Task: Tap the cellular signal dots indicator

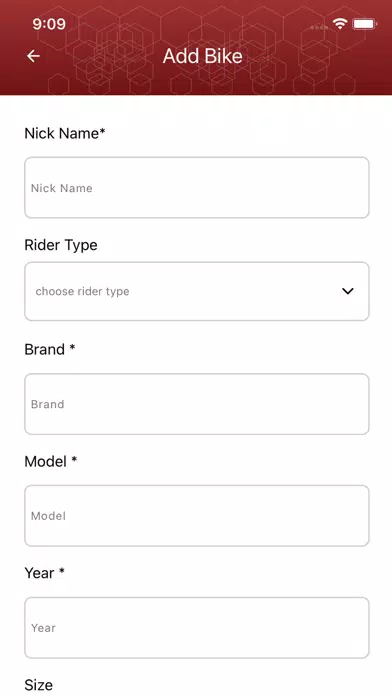Action: 319,27
